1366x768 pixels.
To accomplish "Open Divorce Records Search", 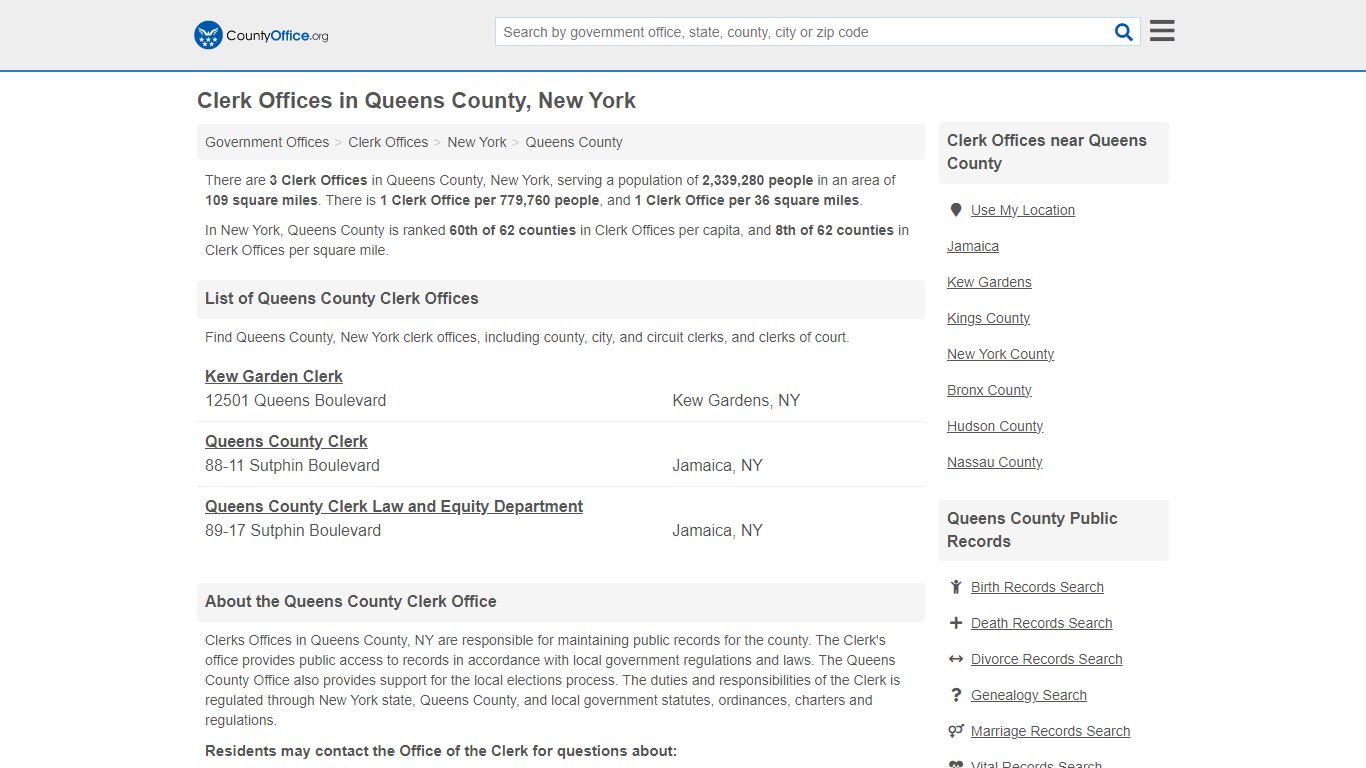I will (x=1046, y=659).
